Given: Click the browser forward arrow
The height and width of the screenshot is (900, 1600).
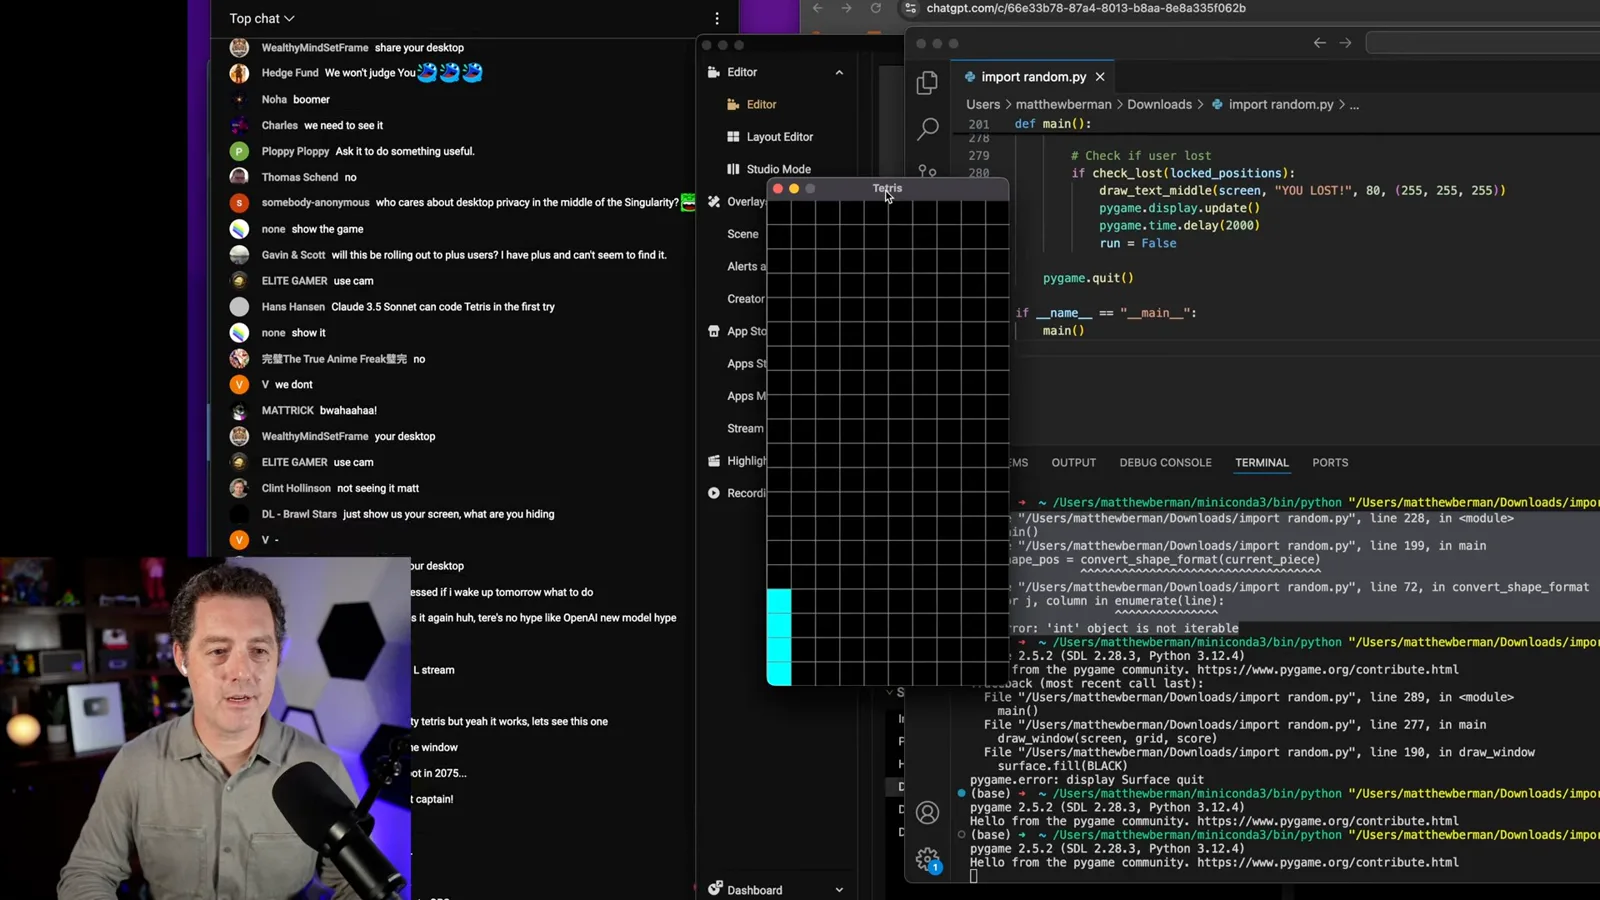Looking at the screenshot, I should 847,8.
